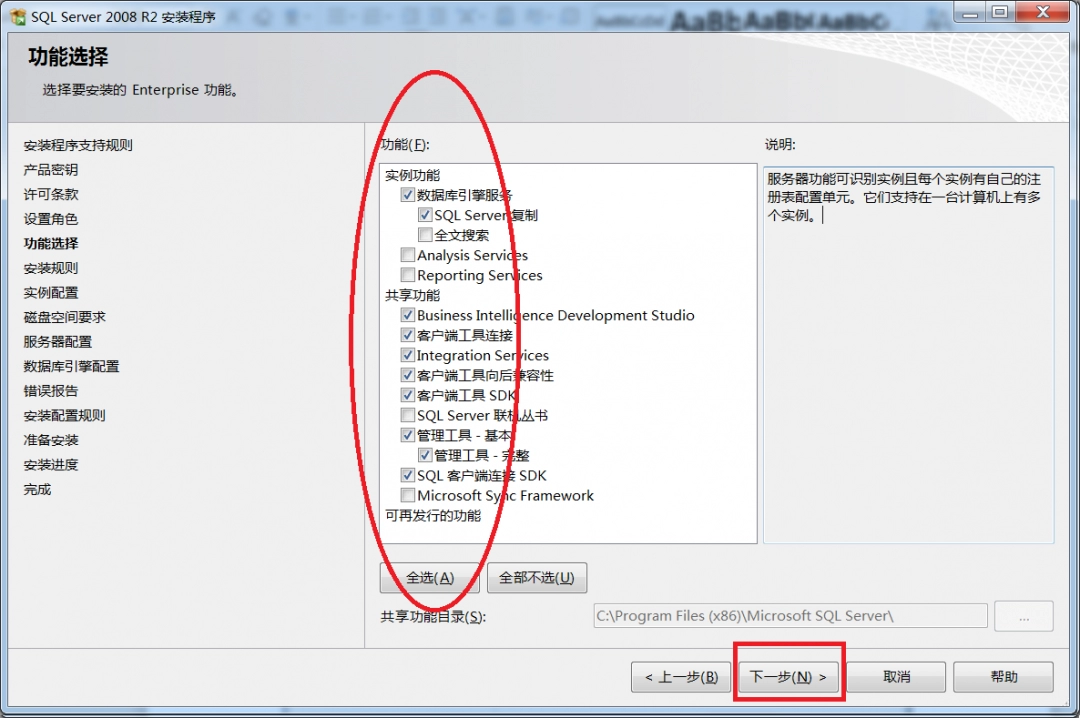Uncheck 管理工具 - 完整
Screen dimensions: 1080x718
(426, 455)
